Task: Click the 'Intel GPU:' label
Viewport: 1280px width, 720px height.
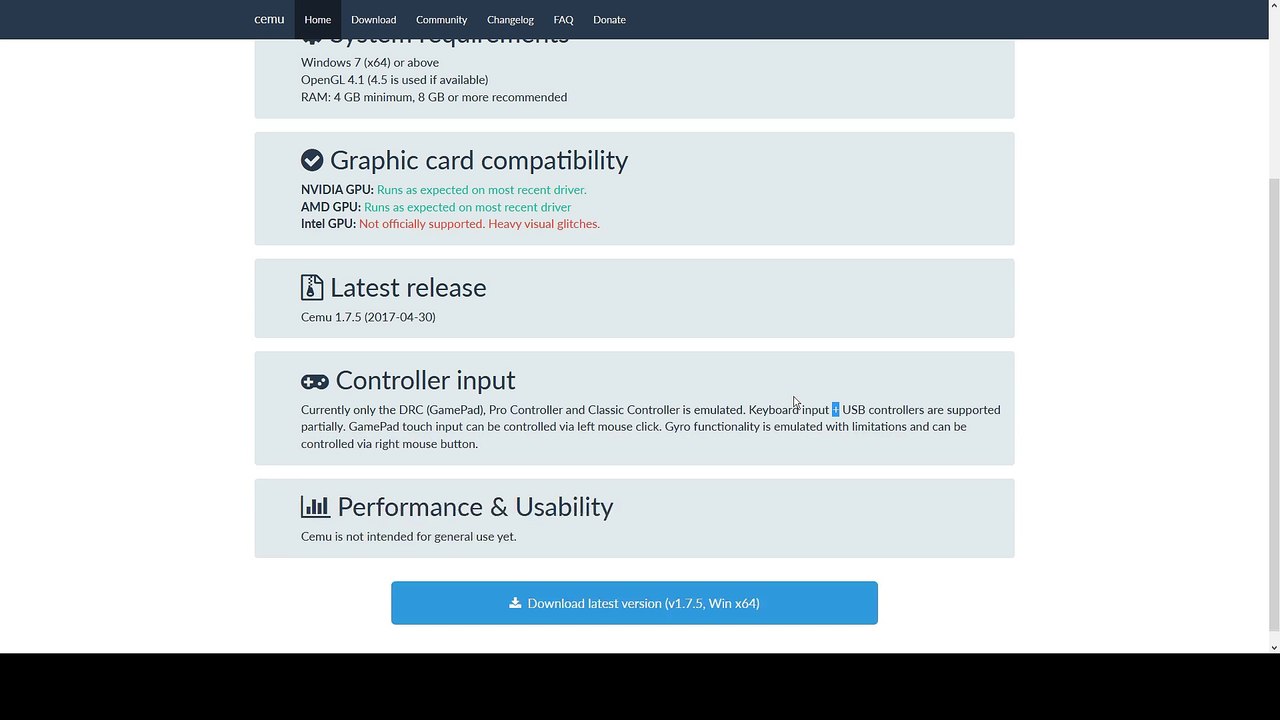Action: click(328, 224)
